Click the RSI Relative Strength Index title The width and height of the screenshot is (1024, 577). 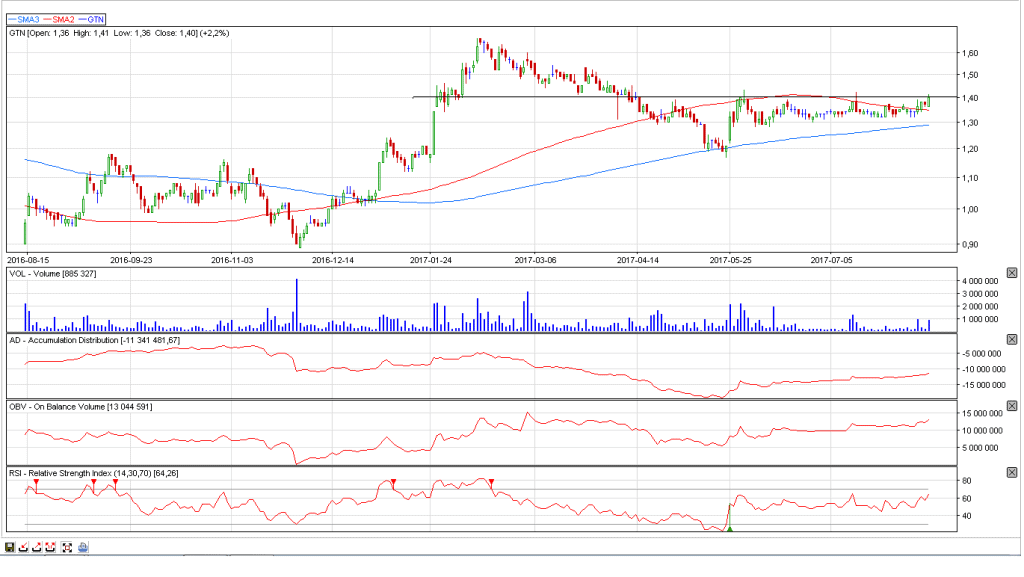[93, 473]
